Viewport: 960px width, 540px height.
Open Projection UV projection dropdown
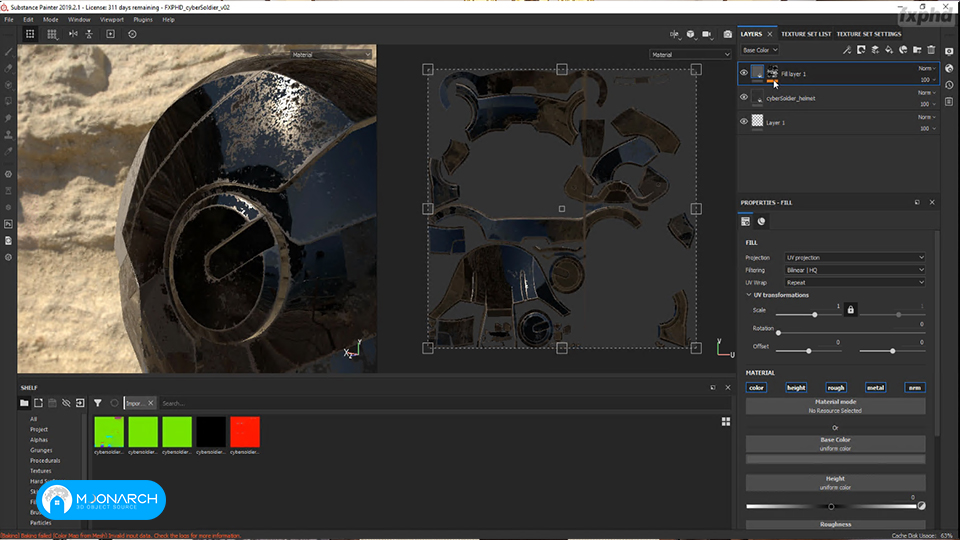click(x=855, y=258)
